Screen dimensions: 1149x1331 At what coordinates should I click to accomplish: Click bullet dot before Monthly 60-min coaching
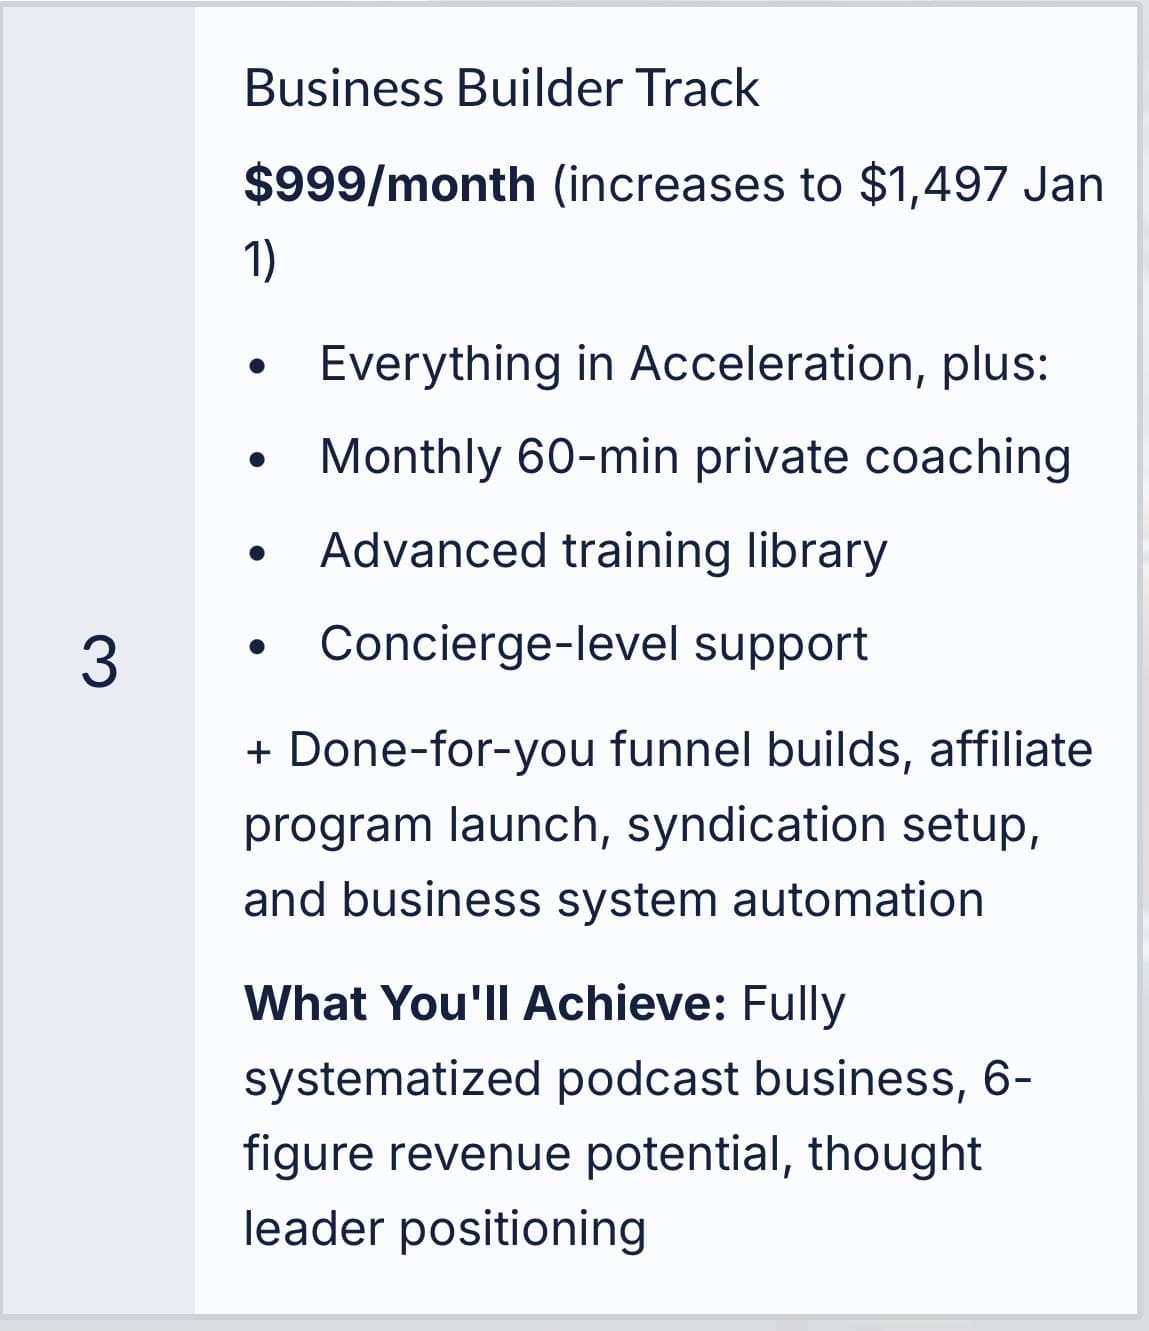click(259, 460)
